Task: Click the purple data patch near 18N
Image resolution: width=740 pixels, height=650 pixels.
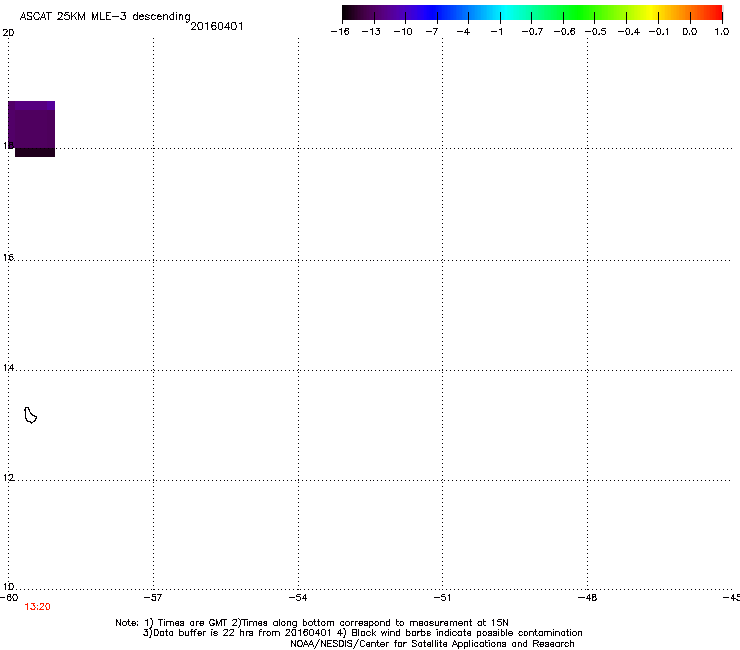Action: click(32, 128)
